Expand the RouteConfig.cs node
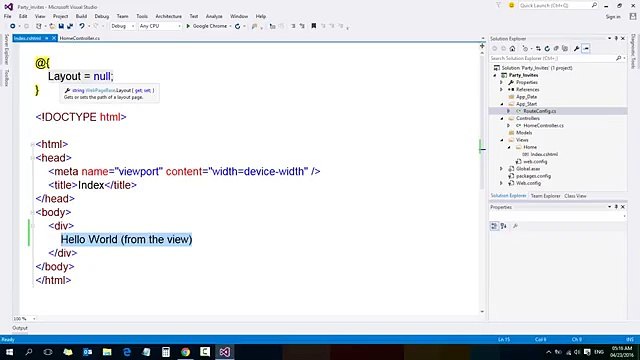The image size is (640, 360). (x=509, y=111)
